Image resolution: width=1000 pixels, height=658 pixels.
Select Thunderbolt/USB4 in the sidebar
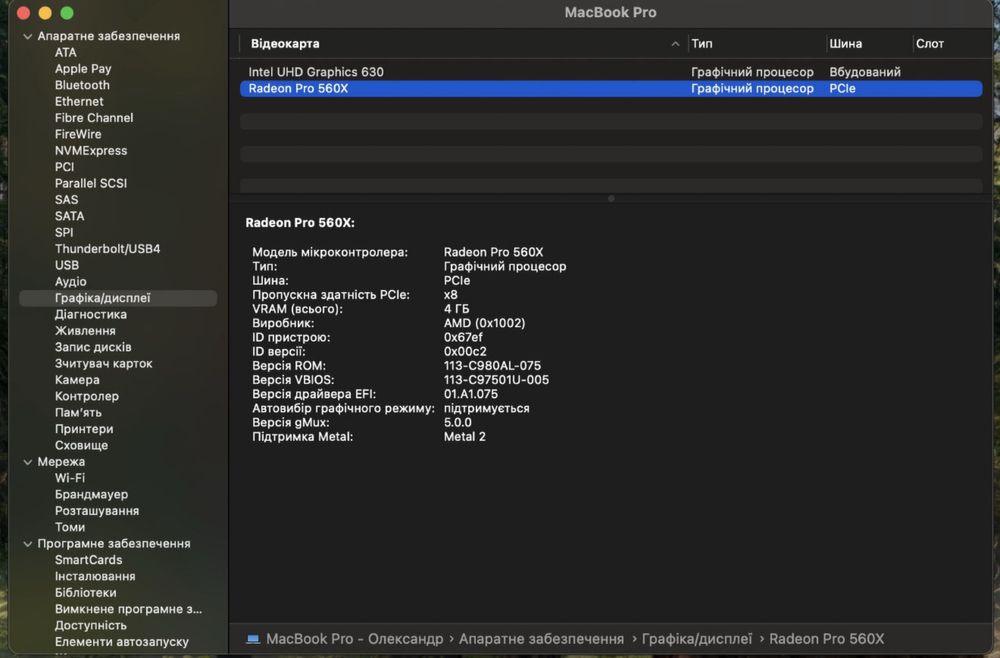[x=107, y=249]
